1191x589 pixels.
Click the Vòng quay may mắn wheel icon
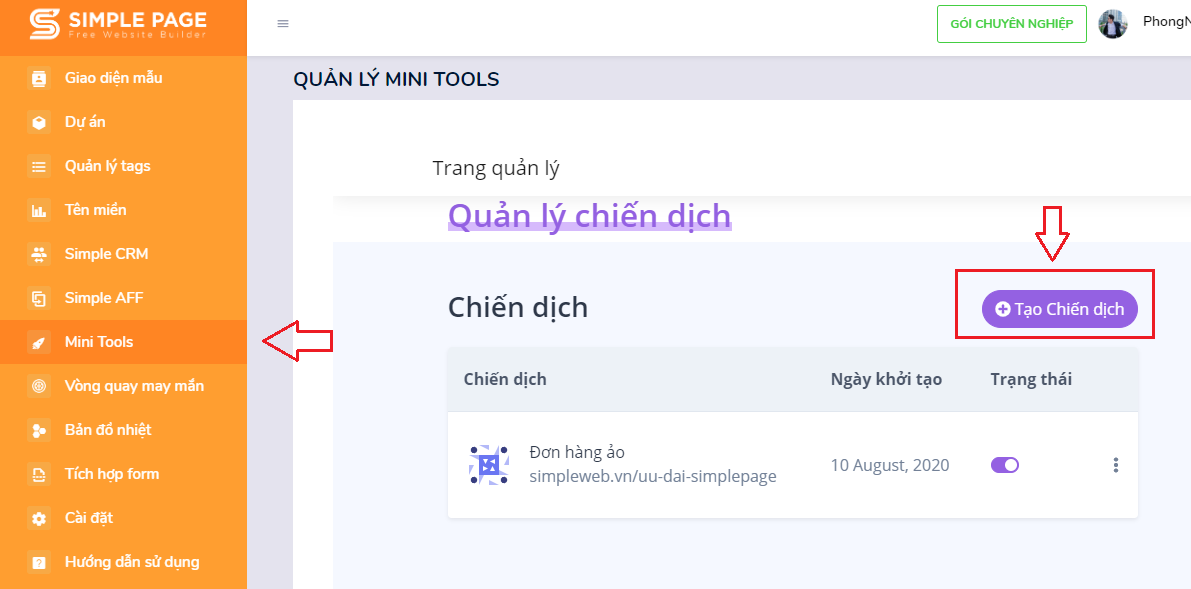[x=39, y=387]
